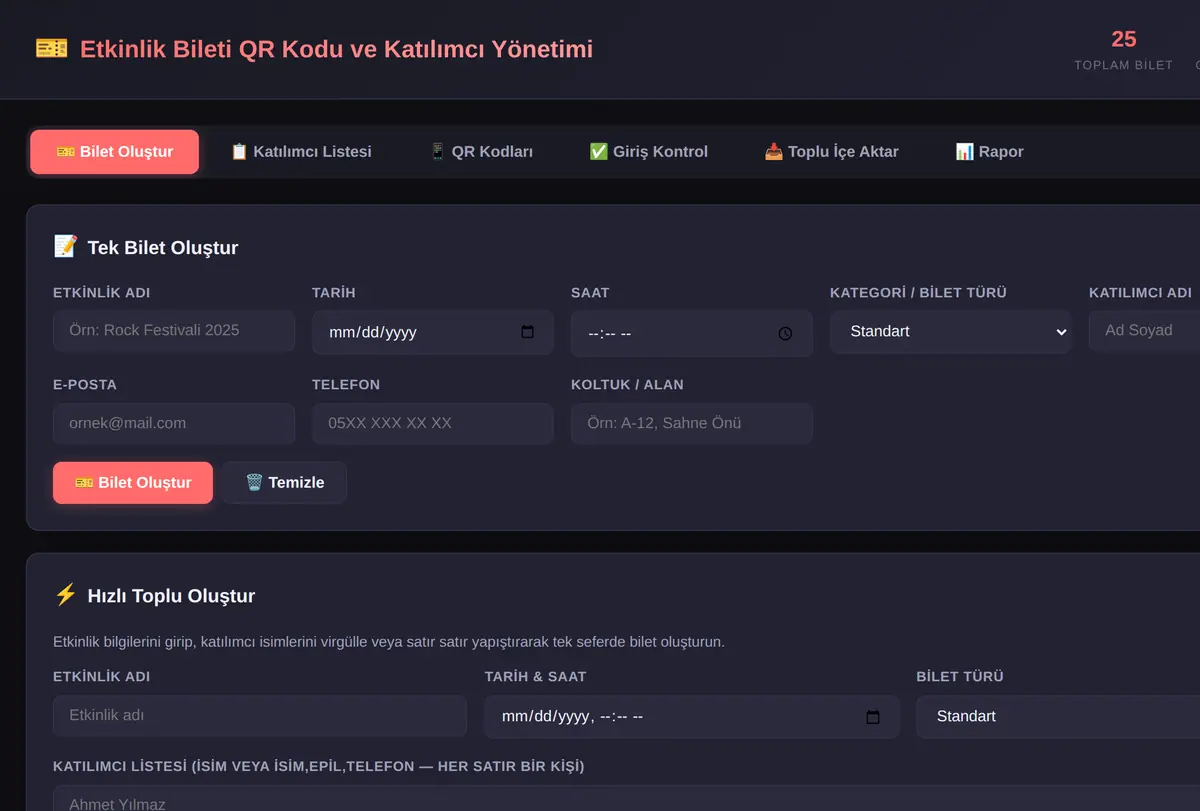Viewport: 1200px width, 811px height.
Task: Select the Bilet Oluştur tab at the top
Action: point(115,152)
